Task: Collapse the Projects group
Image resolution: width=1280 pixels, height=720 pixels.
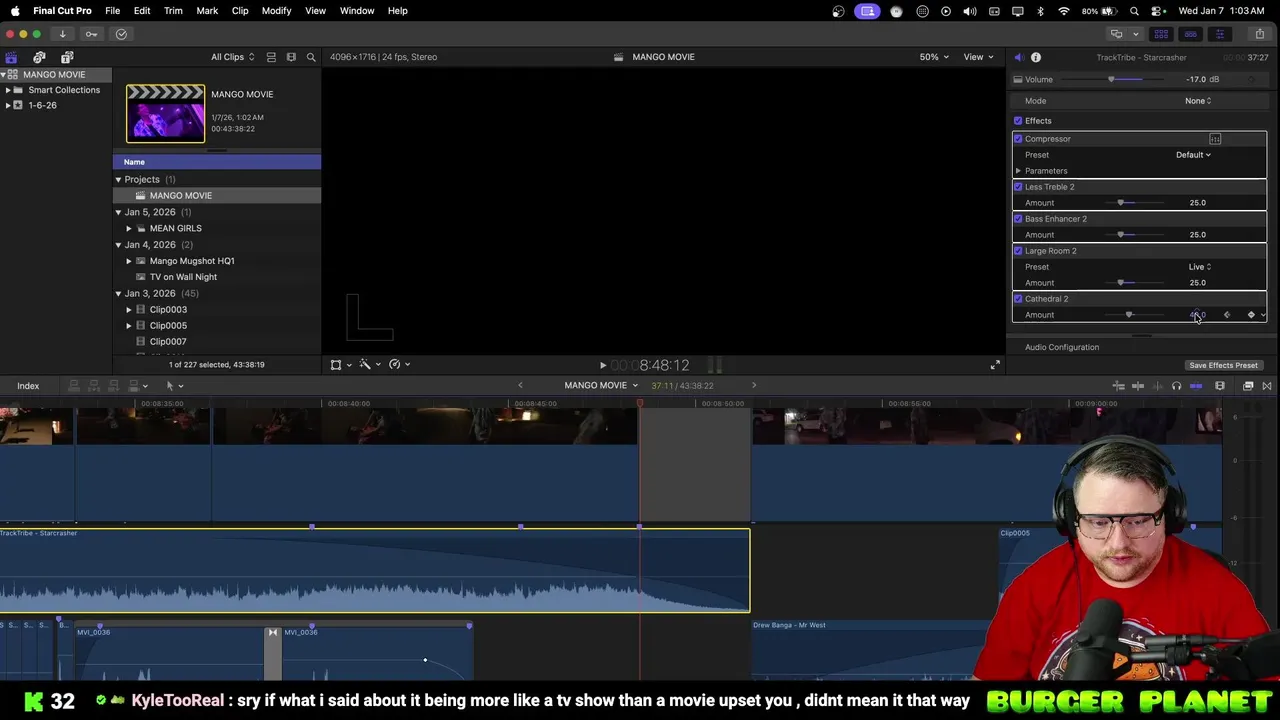Action: pyautogui.click(x=118, y=180)
